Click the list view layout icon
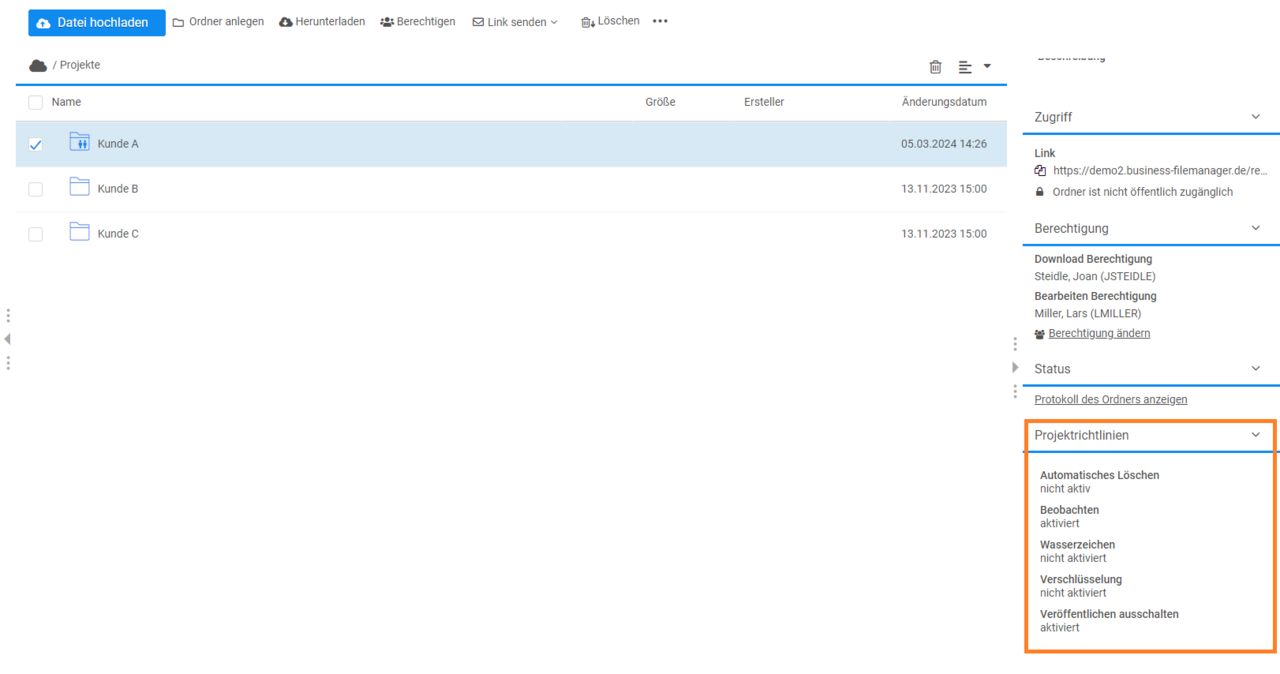 click(965, 67)
